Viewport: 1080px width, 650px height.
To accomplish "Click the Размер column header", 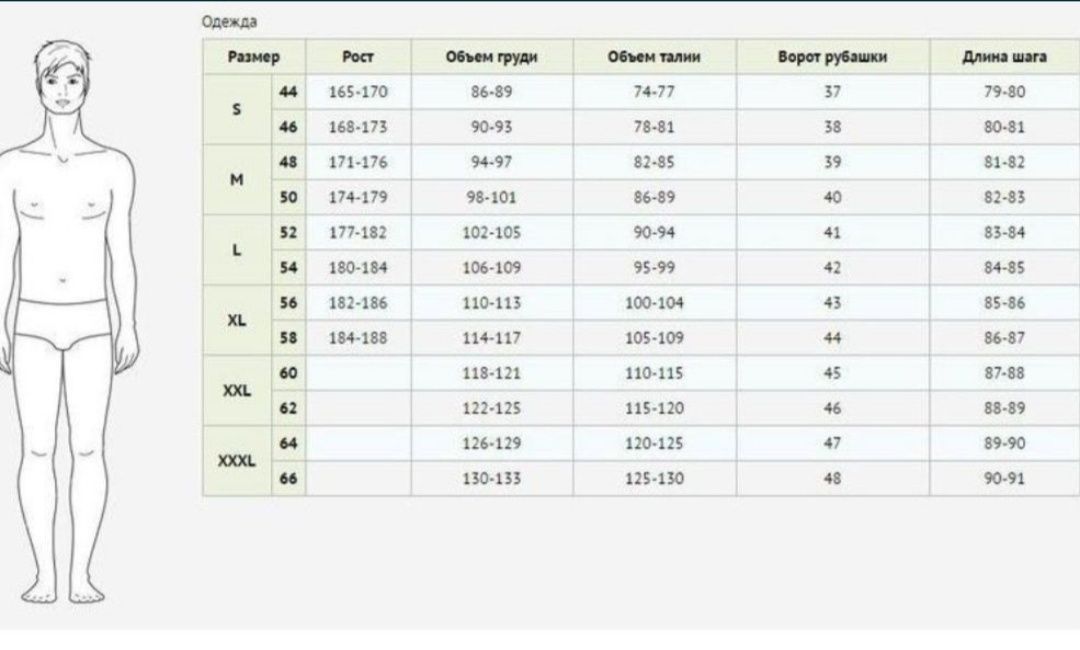I will point(253,57).
